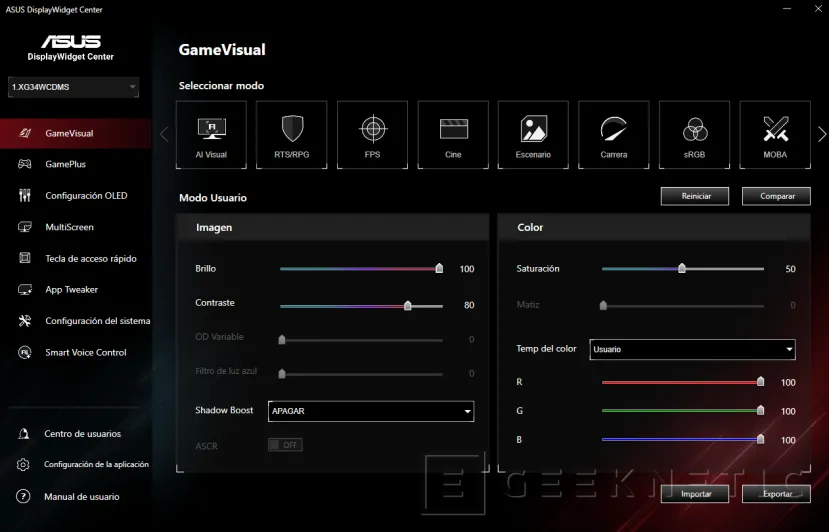This screenshot has height=532, width=829.
Task: Click the Configuración OLED sliders icon
Action: (x=25, y=195)
